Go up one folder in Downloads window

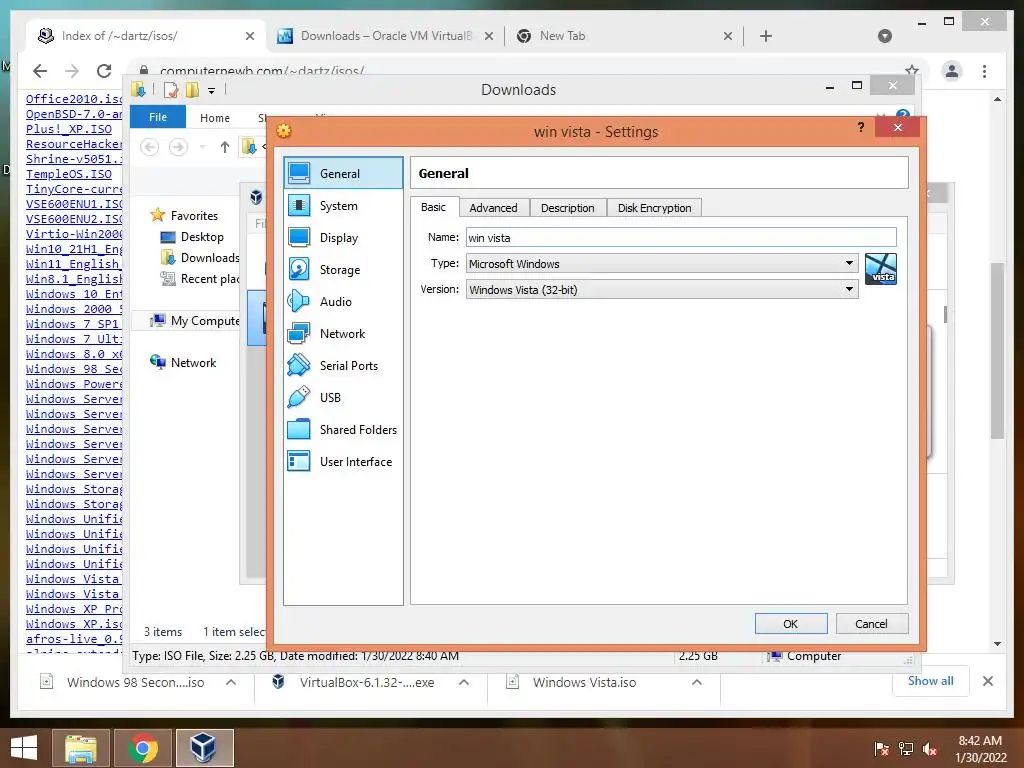pos(225,147)
